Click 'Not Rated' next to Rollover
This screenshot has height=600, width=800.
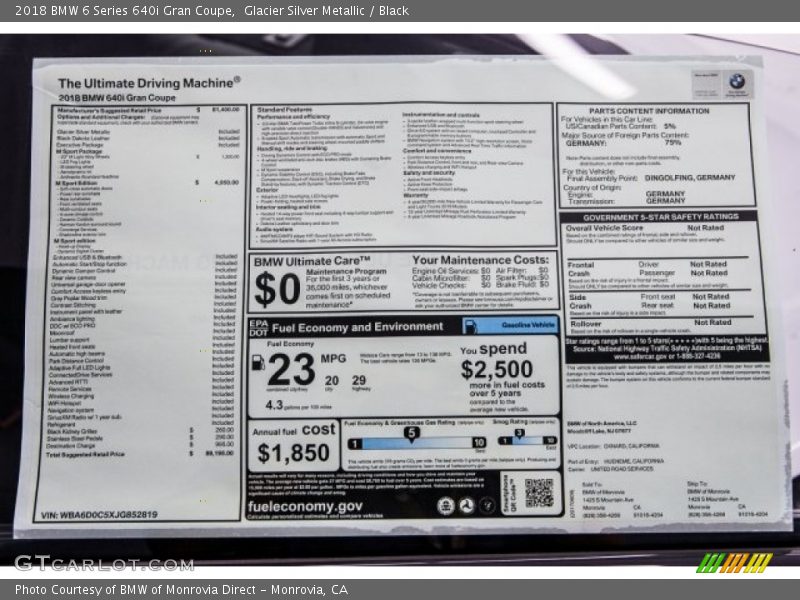pyautogui.click(x=713, y=322)
